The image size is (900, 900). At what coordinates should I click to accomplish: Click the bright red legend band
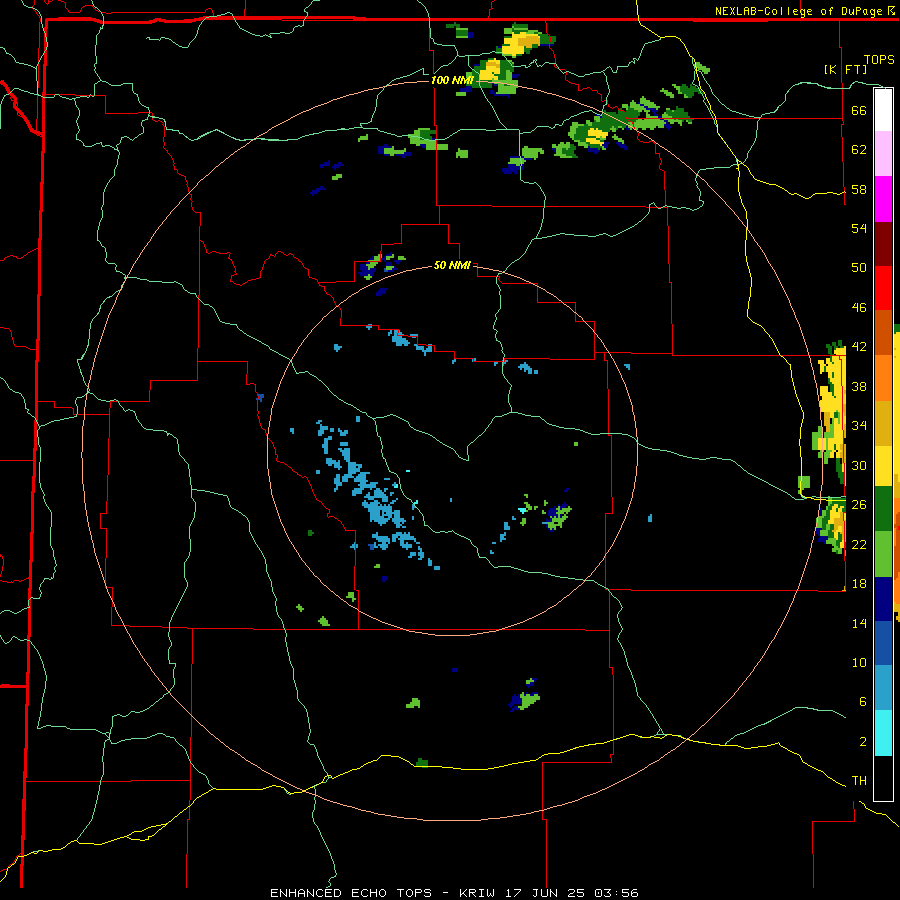coord(883,288)
